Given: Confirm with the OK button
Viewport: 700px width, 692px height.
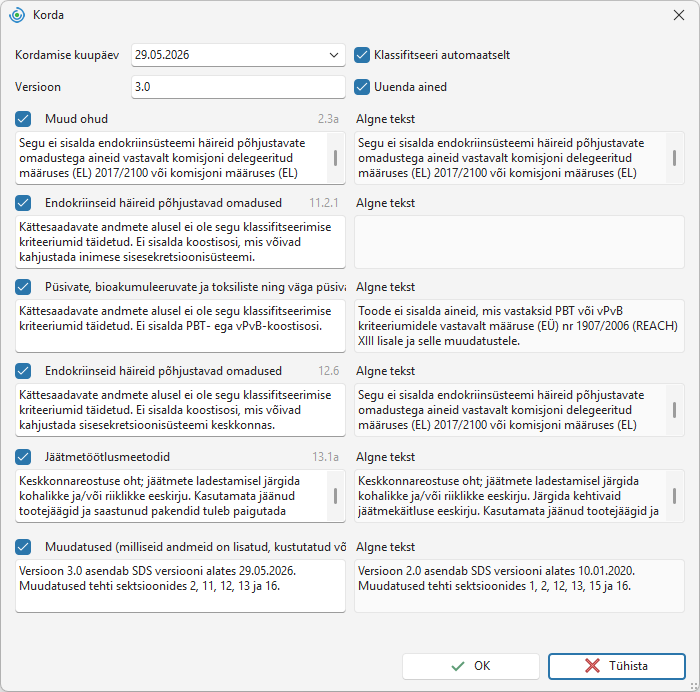Looking at the screenshot, I should 471,666.
